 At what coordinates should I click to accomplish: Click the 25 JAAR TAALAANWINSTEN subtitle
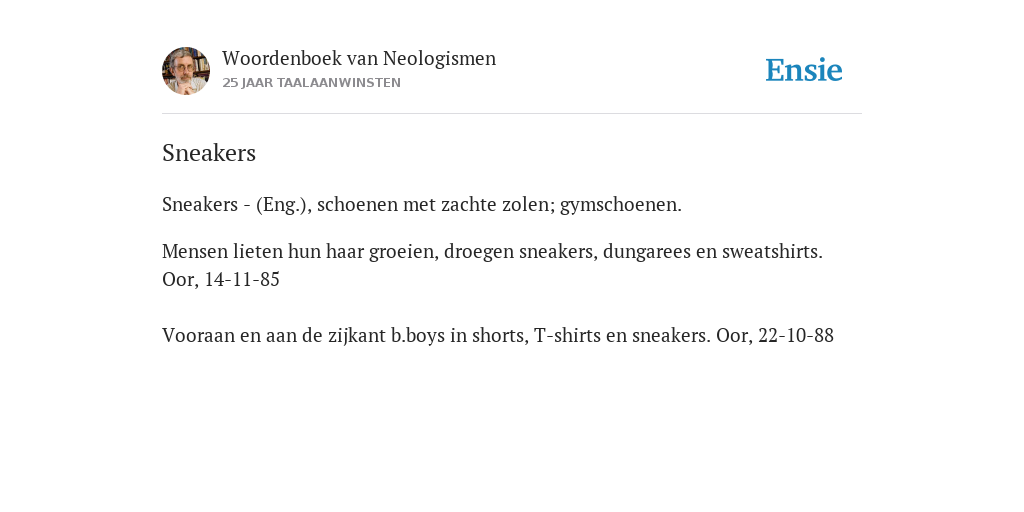312,83
